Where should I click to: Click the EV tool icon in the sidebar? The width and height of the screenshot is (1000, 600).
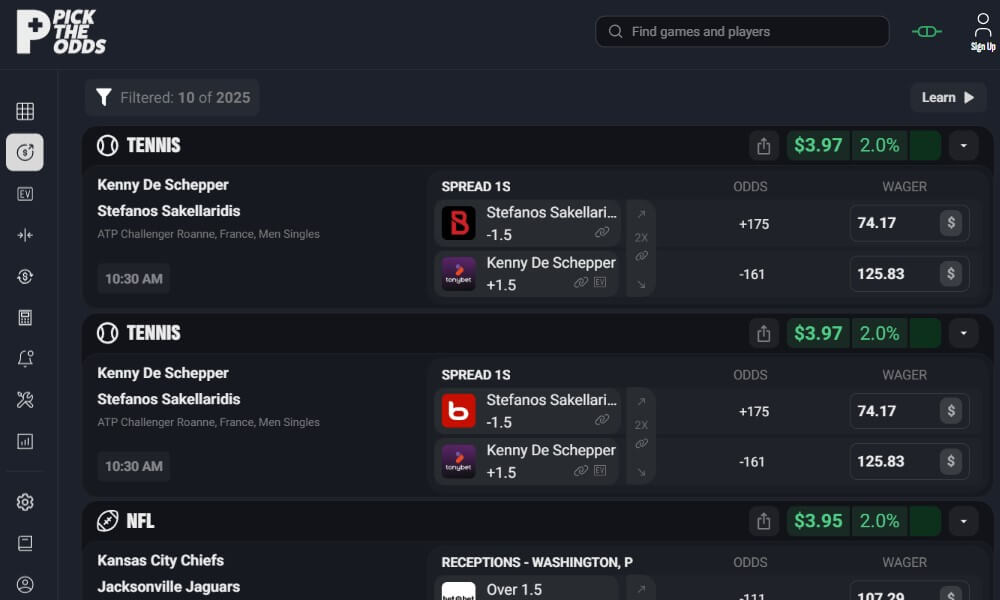(25, 194)
